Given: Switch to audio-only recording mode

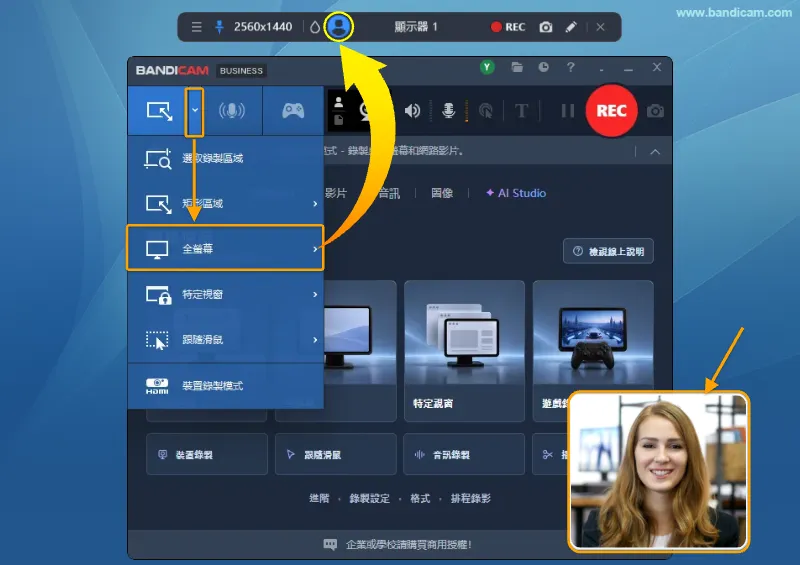Looking at the screenshot, I should tap(232, 111).
